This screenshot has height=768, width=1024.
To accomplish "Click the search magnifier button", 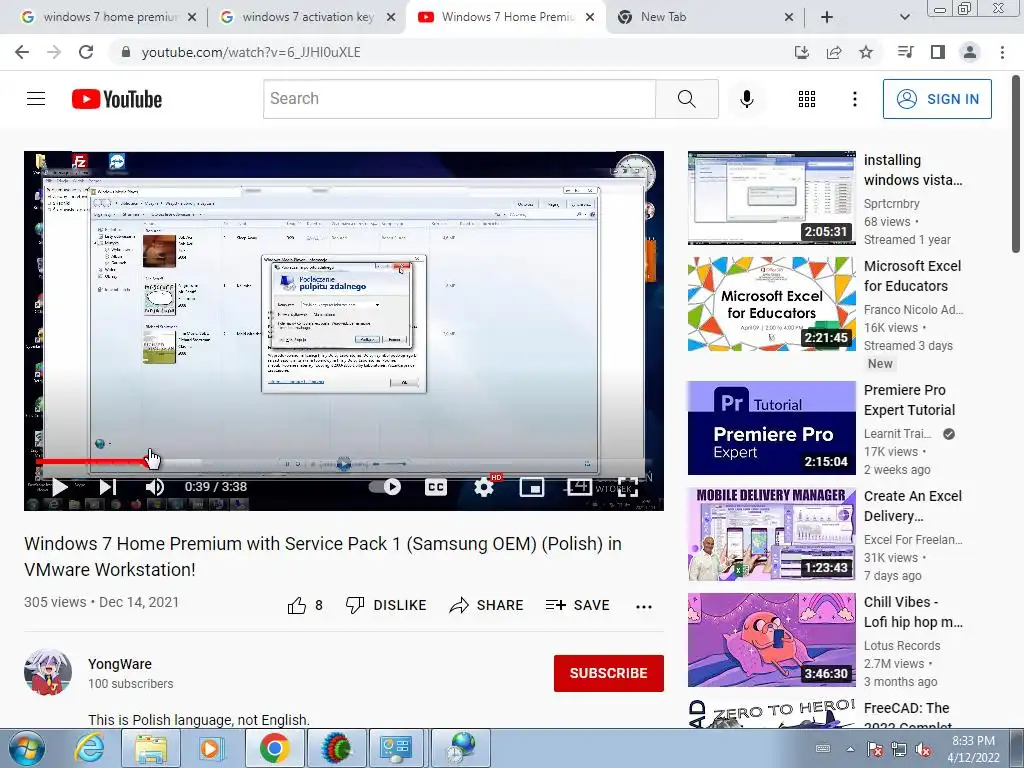I will coord(686,99).
